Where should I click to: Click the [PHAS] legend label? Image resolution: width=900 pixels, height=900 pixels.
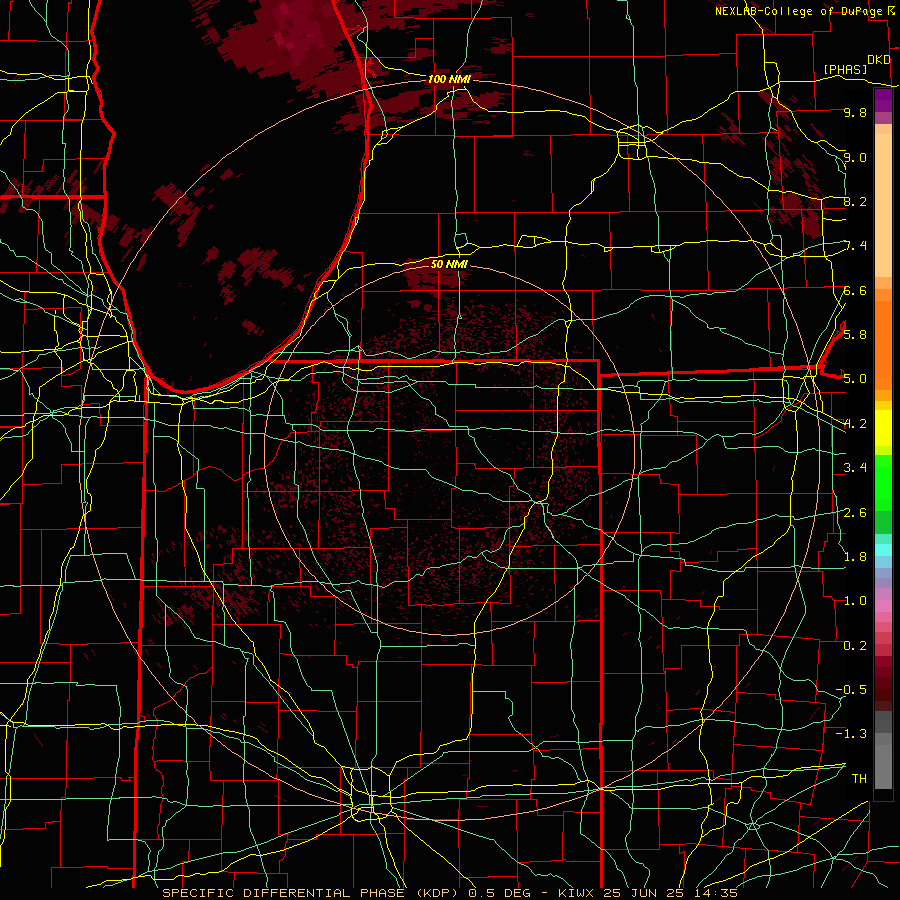point(845,69)
